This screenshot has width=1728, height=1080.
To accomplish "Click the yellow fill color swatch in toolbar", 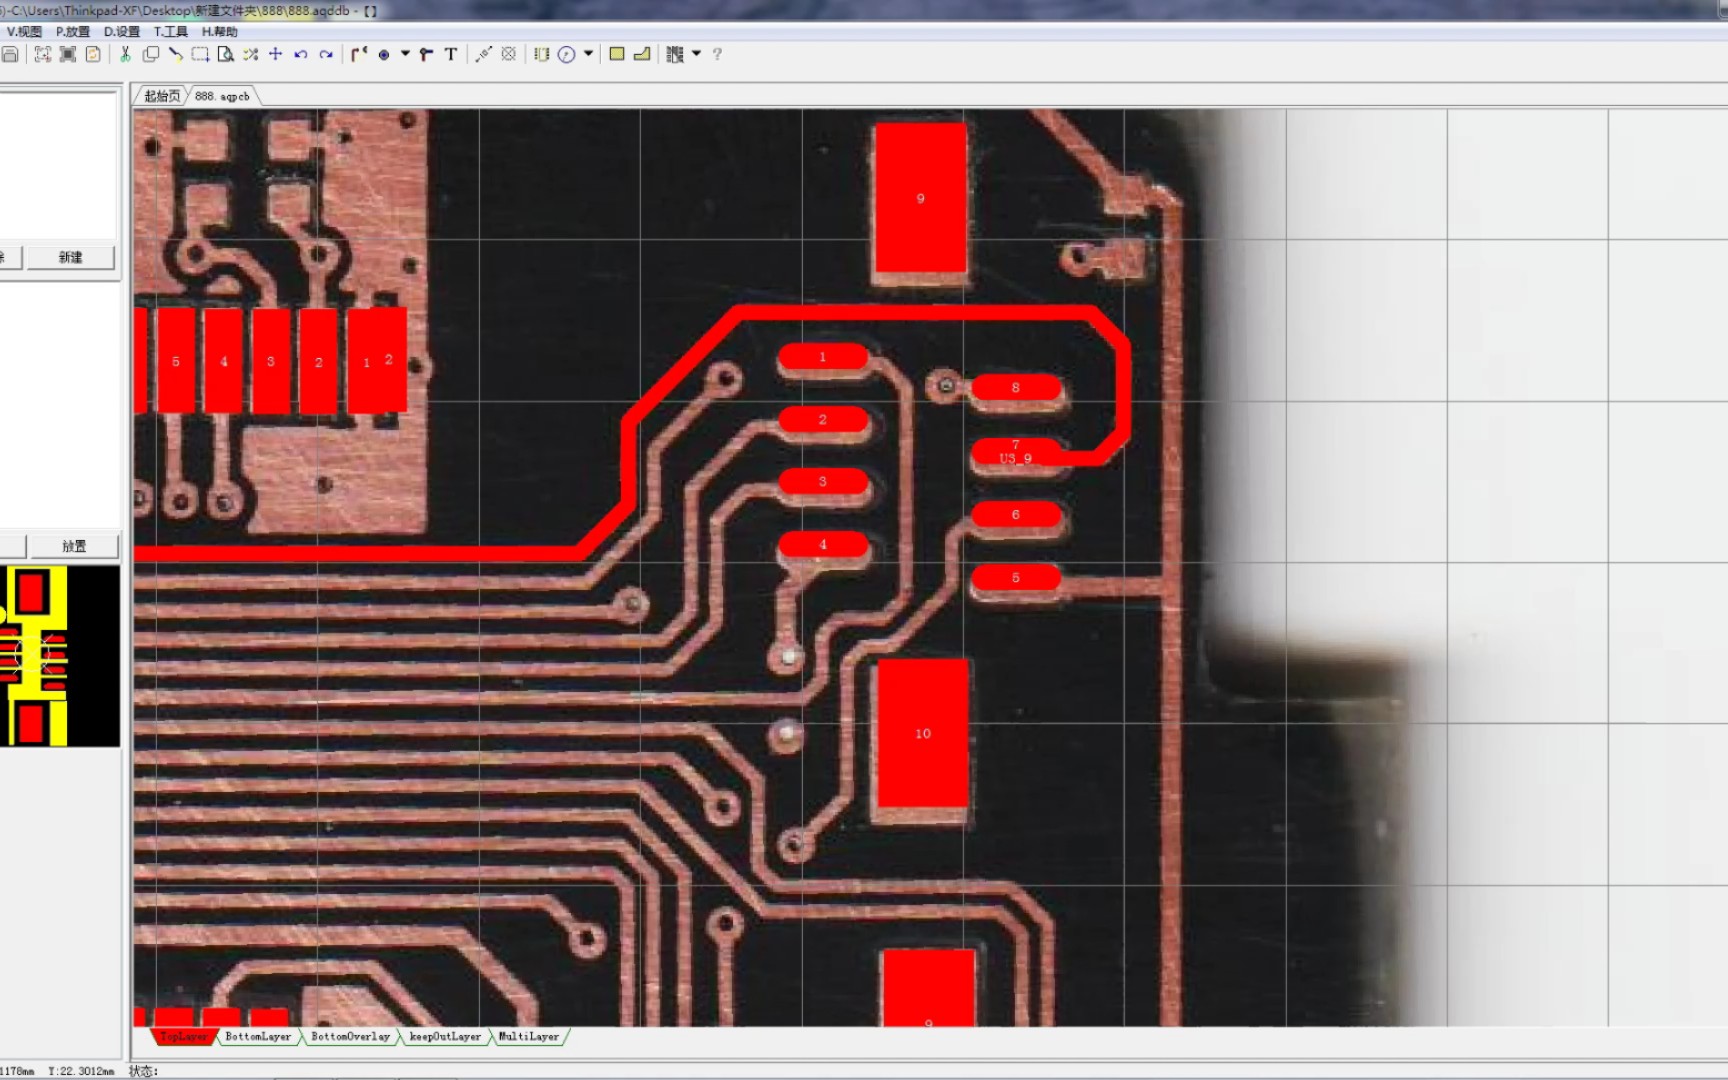I will [x=616, y=55].
